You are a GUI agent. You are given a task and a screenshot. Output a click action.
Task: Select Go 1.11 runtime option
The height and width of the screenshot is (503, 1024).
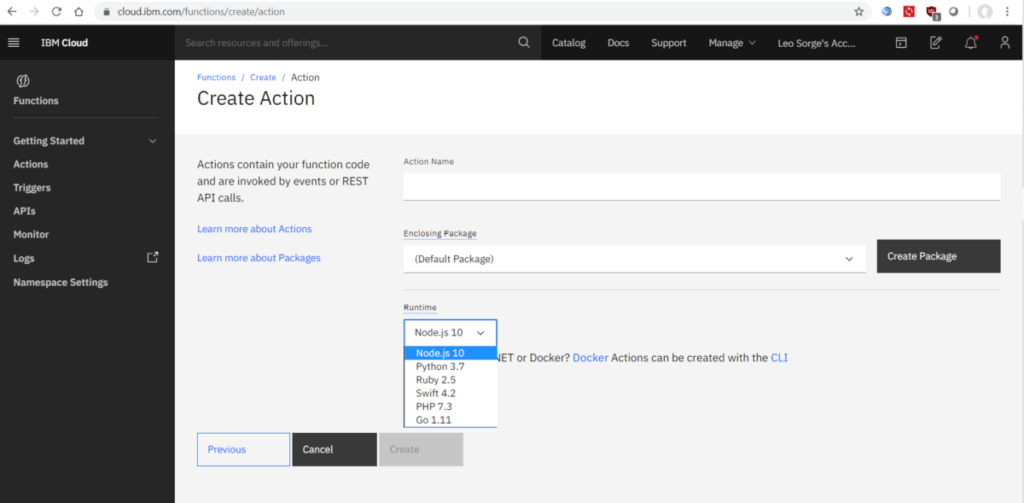(451, 420)
